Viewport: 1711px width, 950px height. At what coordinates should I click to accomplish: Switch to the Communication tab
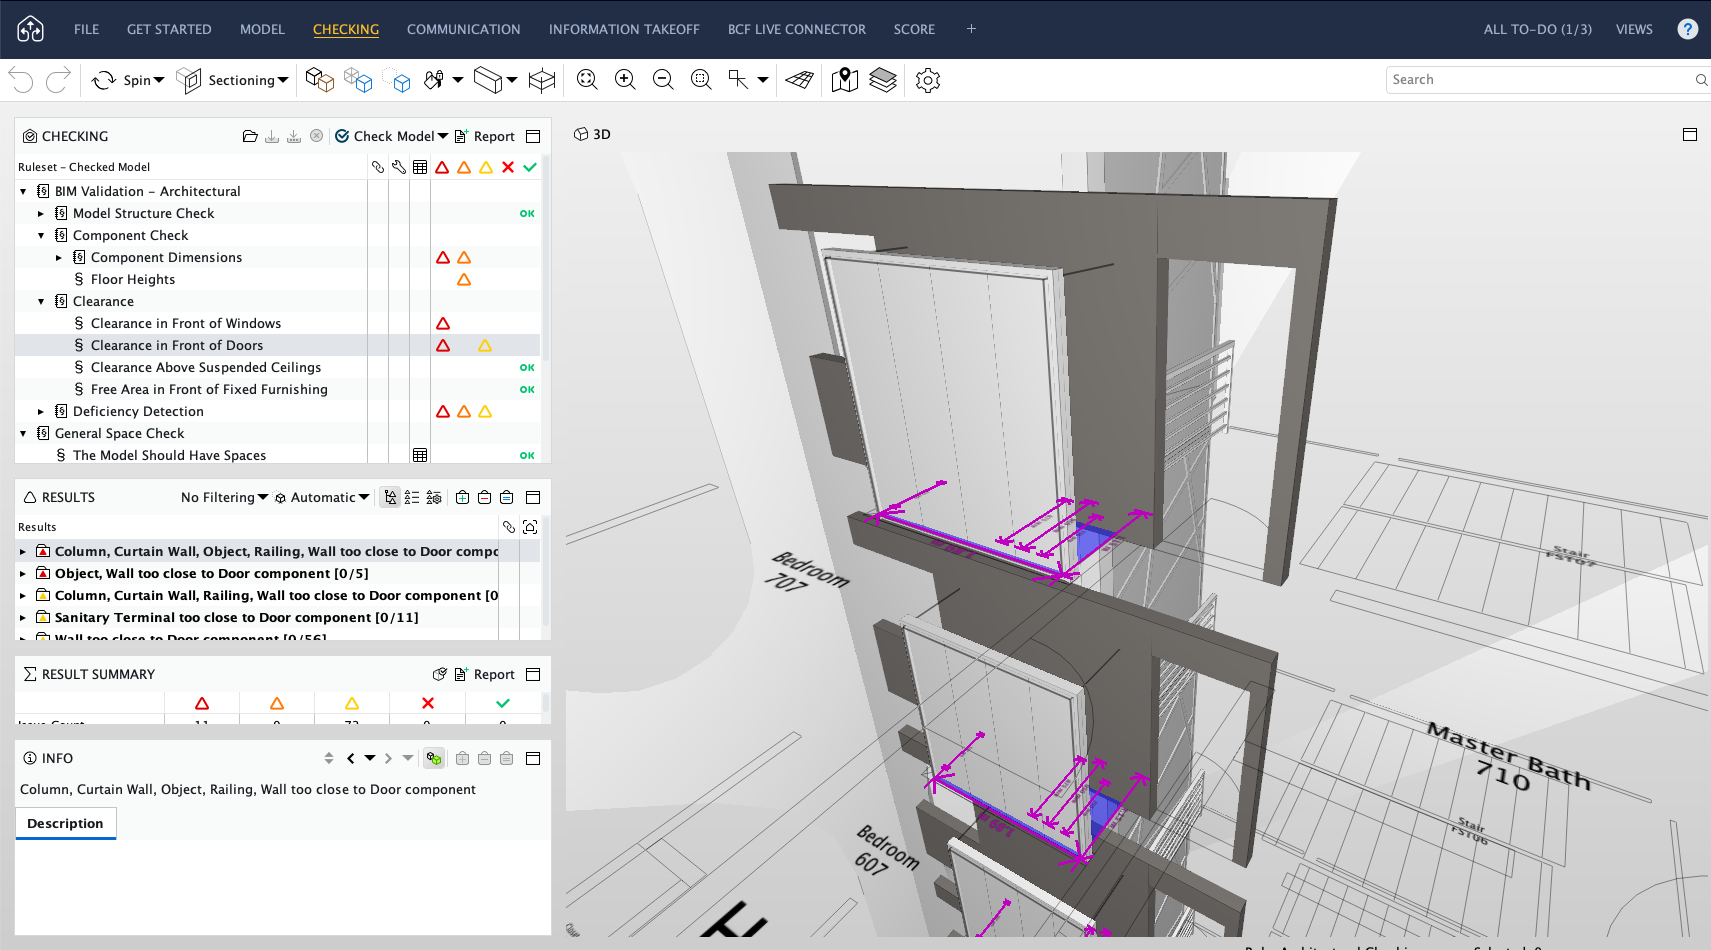click(463, 29)
